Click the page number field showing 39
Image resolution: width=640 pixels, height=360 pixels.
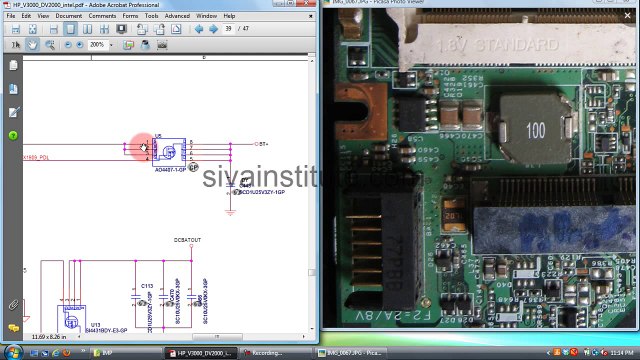(228, 29)
